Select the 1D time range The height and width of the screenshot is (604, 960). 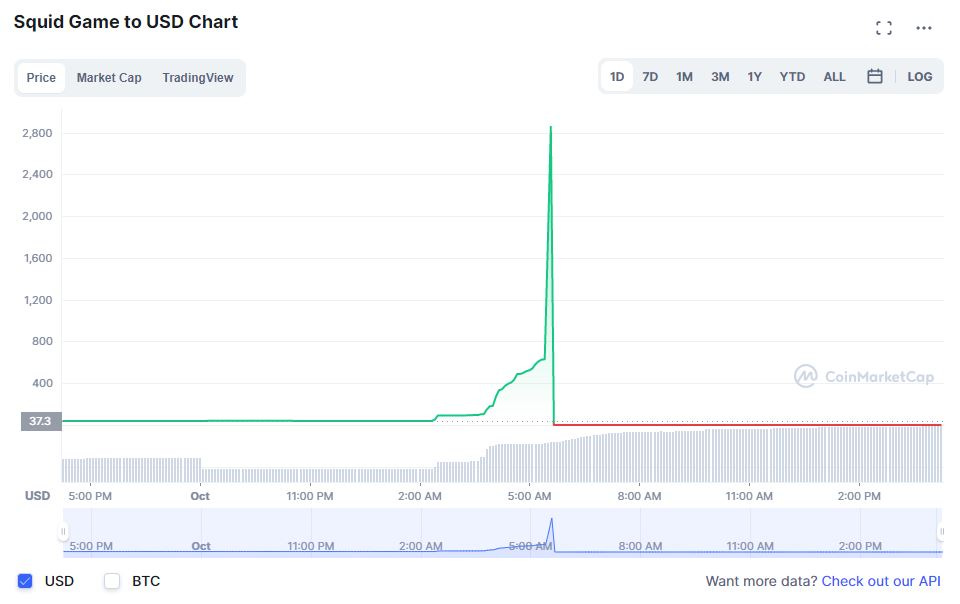617,76
